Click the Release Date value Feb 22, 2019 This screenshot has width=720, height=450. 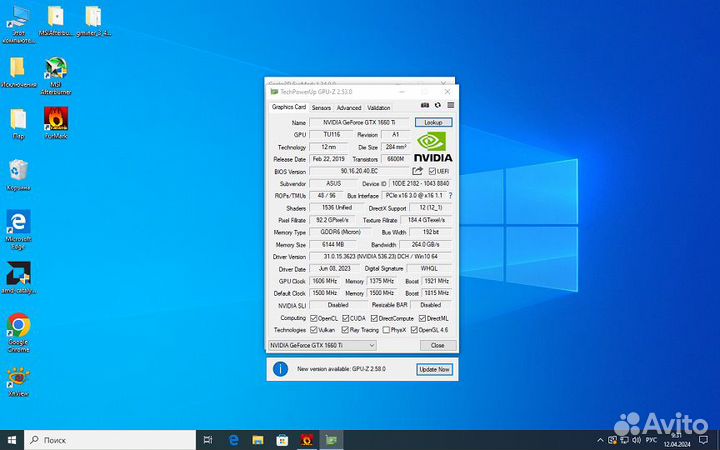[x=328, y=159]
